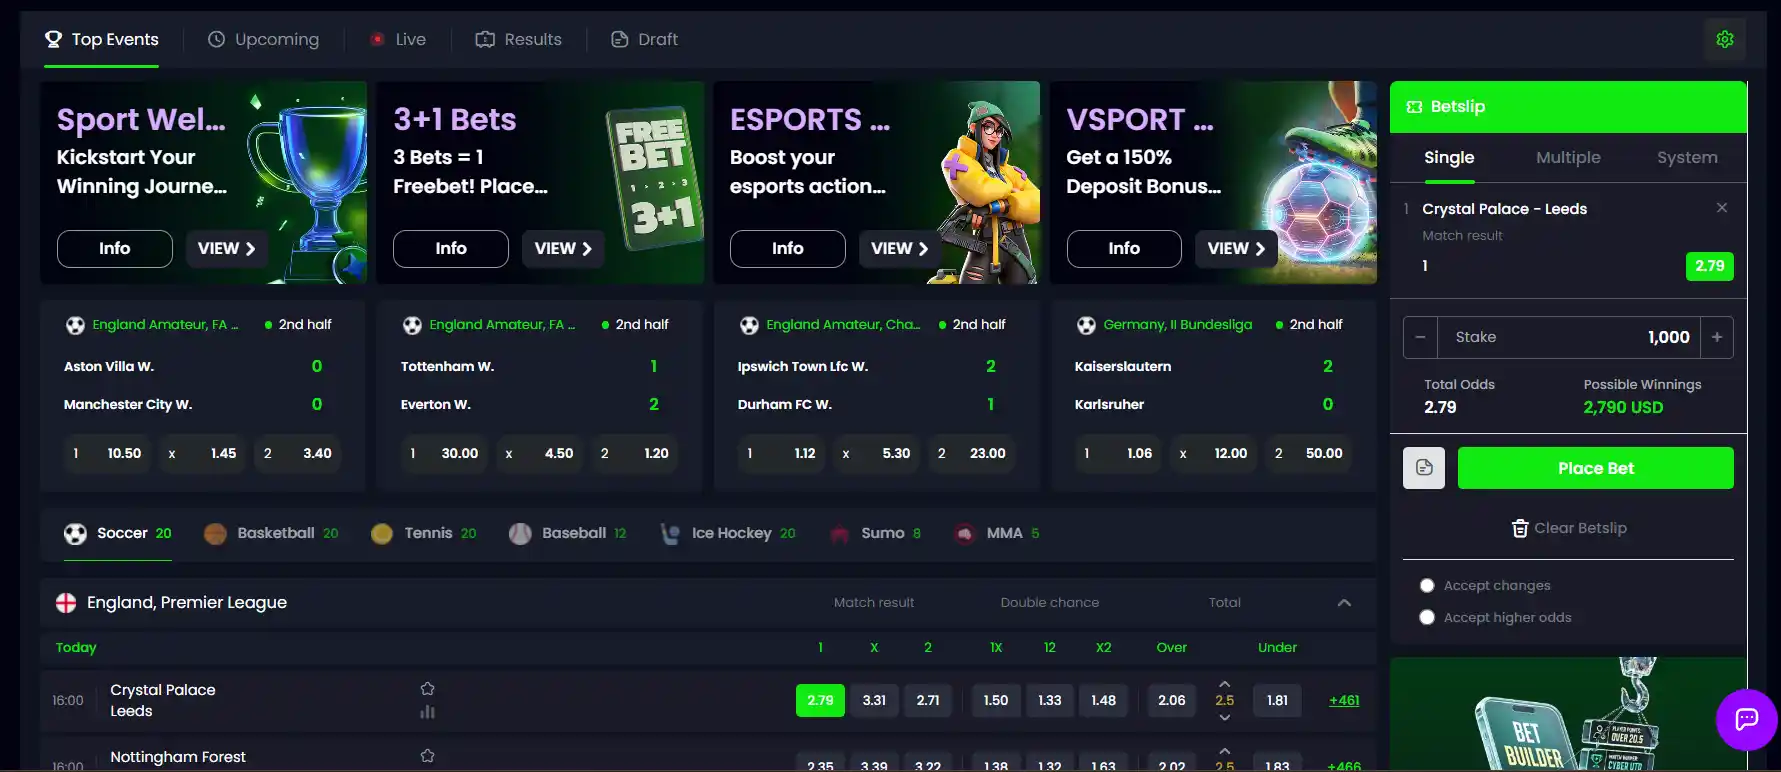Toggle X2 double chance odds 1.48
This screenshot has height=772, width=1781.
[x=1104, y=701]
